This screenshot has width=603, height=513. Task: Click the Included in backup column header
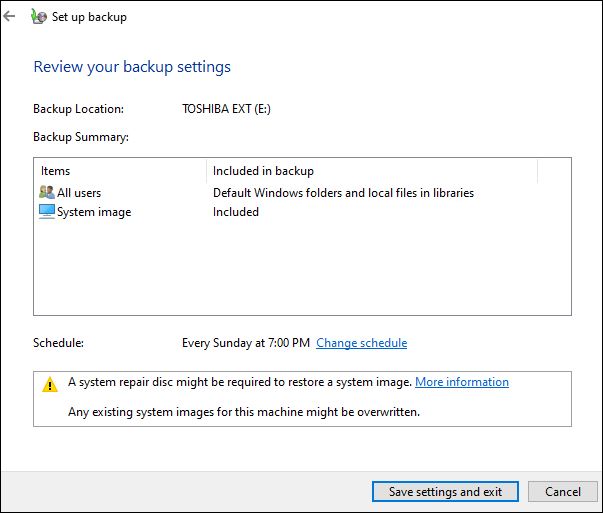click(263, 171)
